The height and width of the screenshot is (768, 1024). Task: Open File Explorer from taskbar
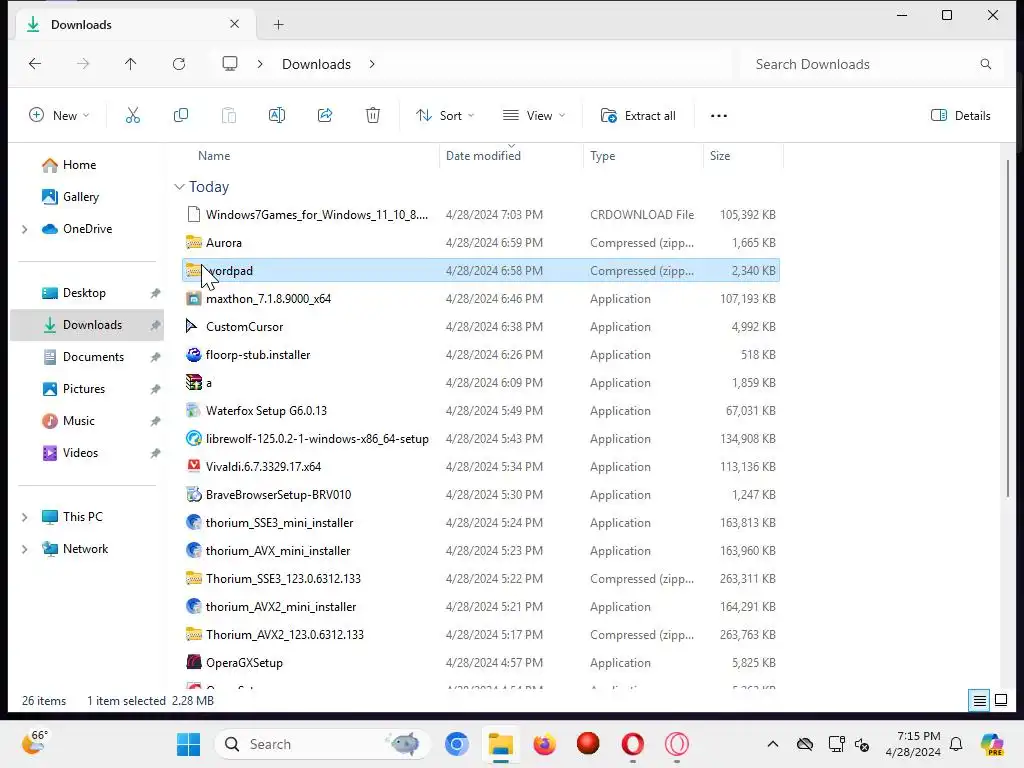click(x=501, y=744)
